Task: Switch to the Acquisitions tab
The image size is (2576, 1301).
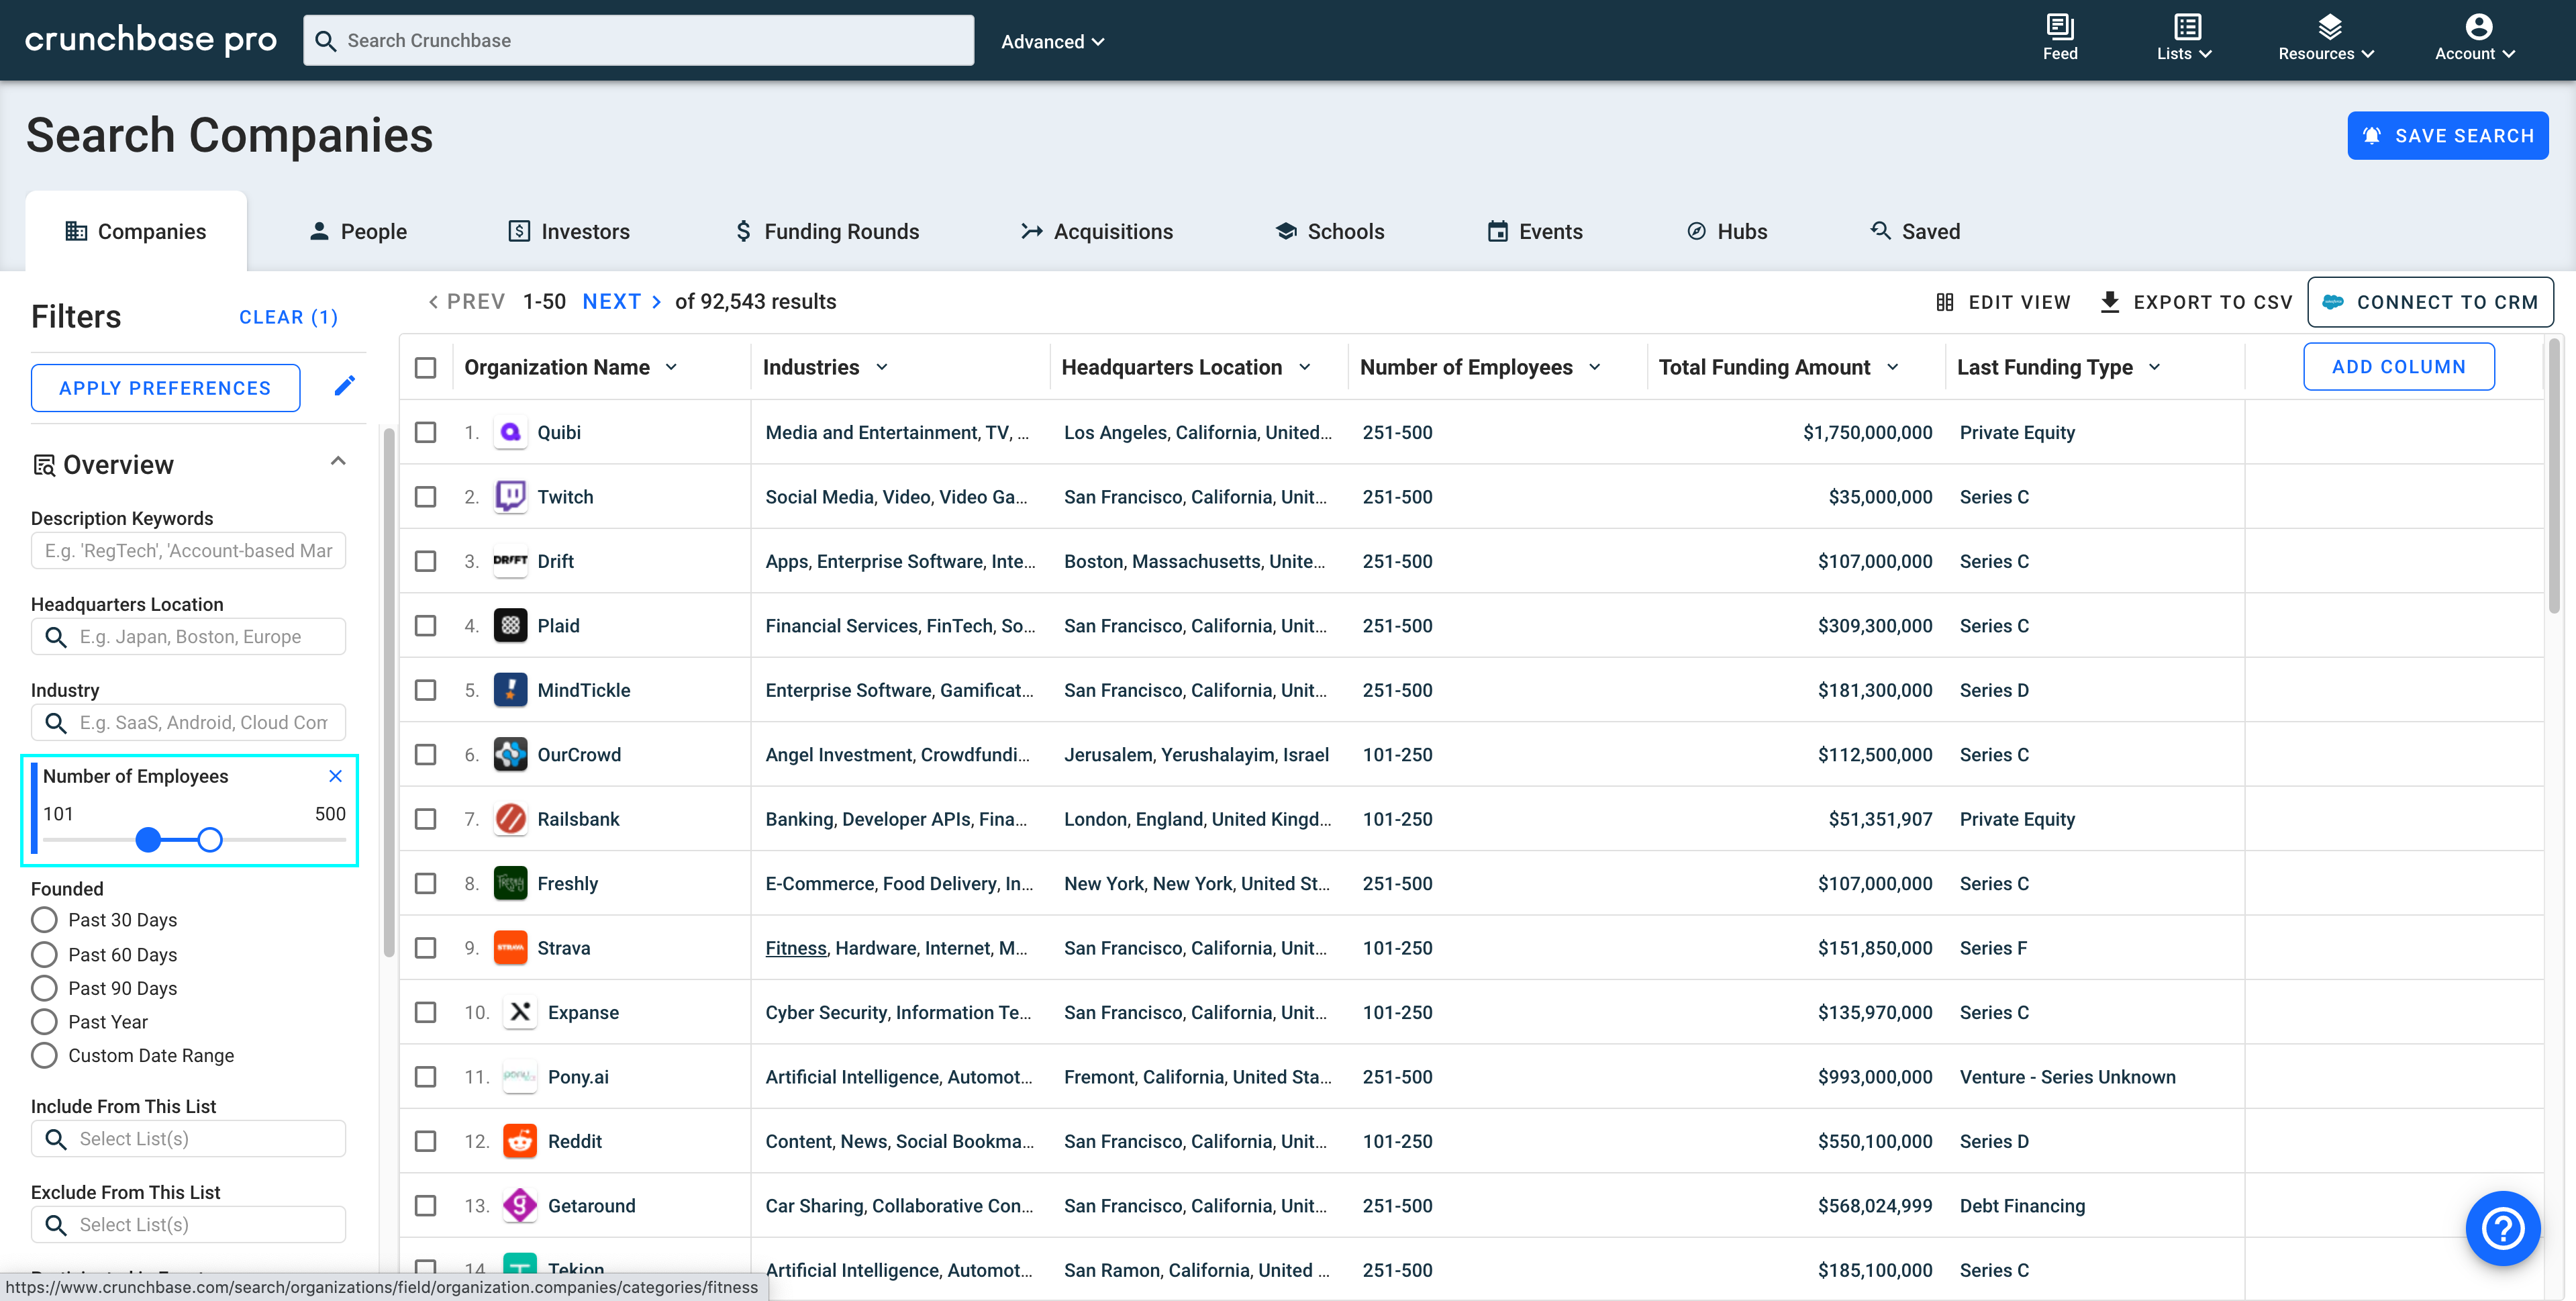Action: click(1097, 231)
